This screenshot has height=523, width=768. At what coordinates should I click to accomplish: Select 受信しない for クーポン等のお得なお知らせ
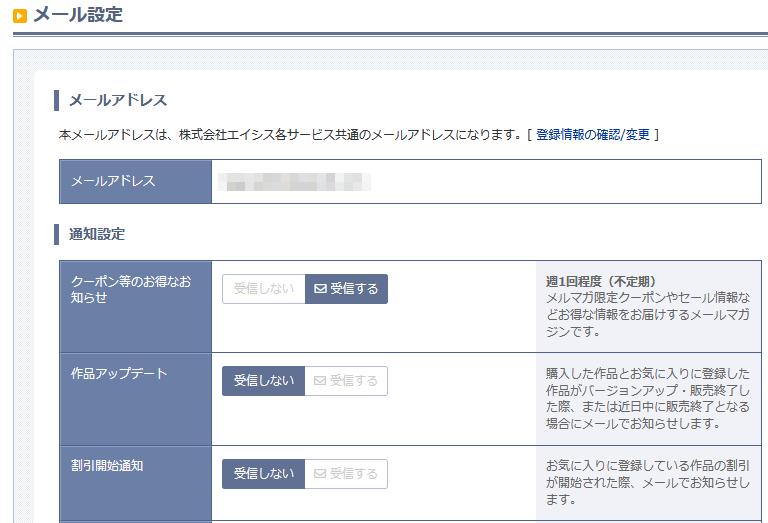tap(264, 289)
